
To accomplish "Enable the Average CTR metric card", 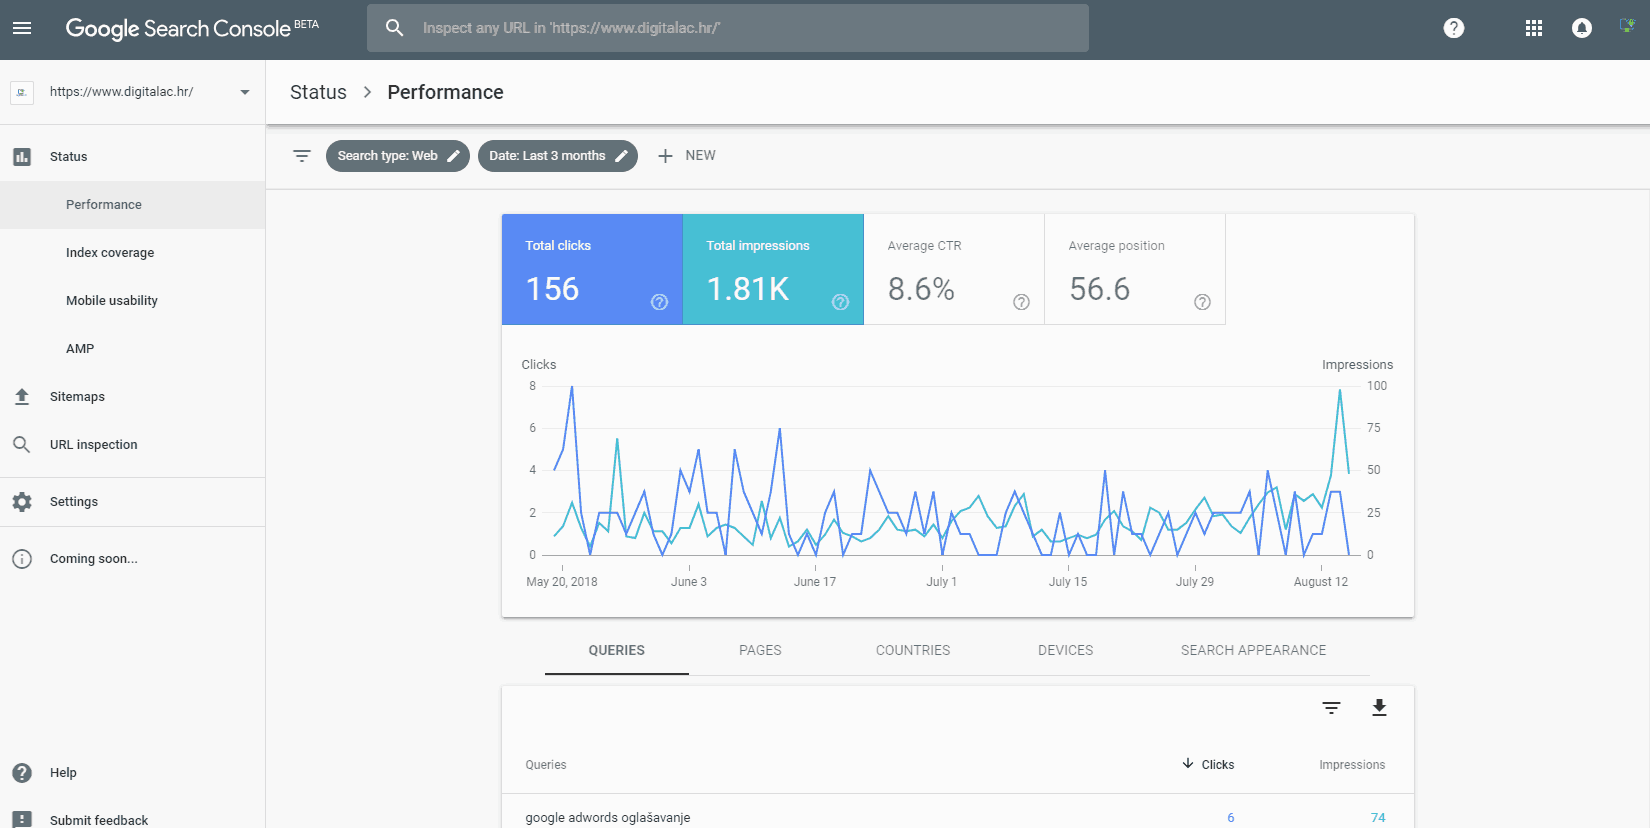I will pos(954,269).
